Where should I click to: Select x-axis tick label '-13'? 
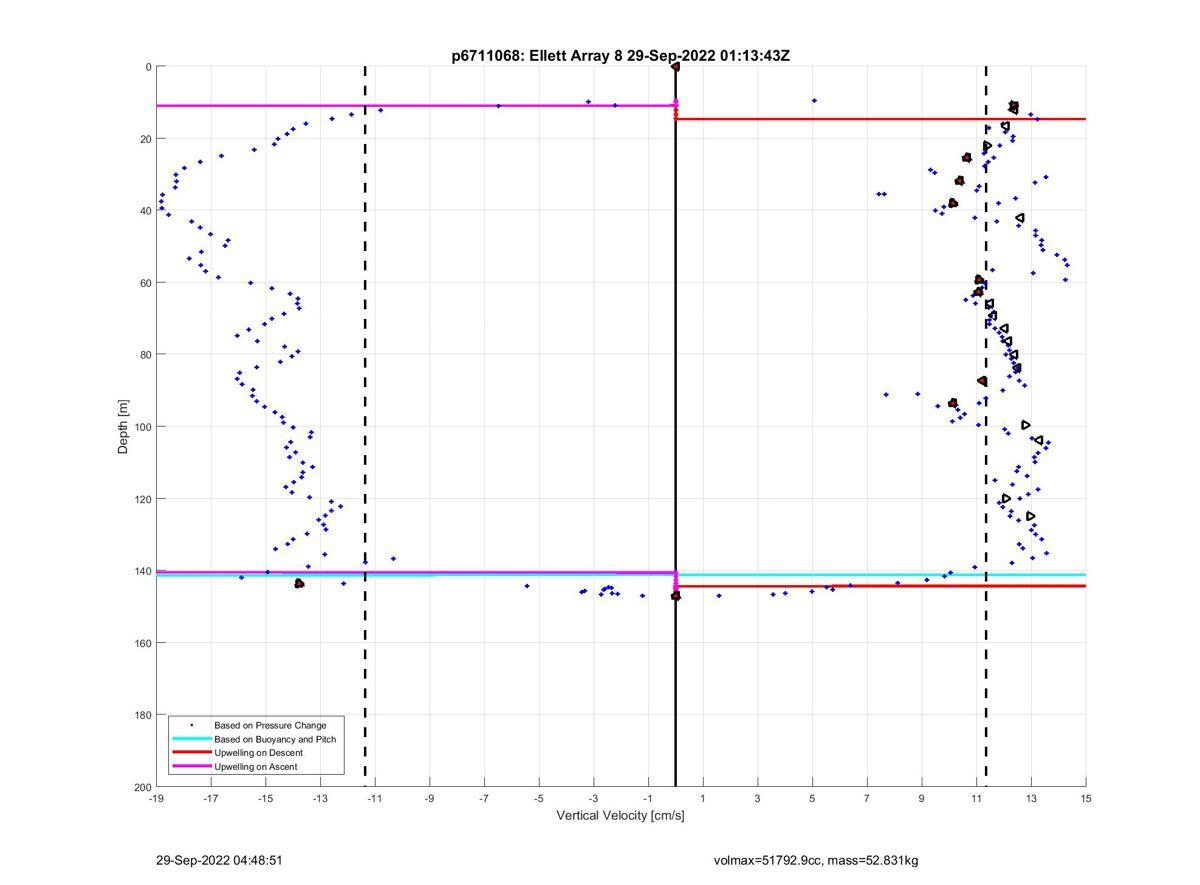(320, 798)
